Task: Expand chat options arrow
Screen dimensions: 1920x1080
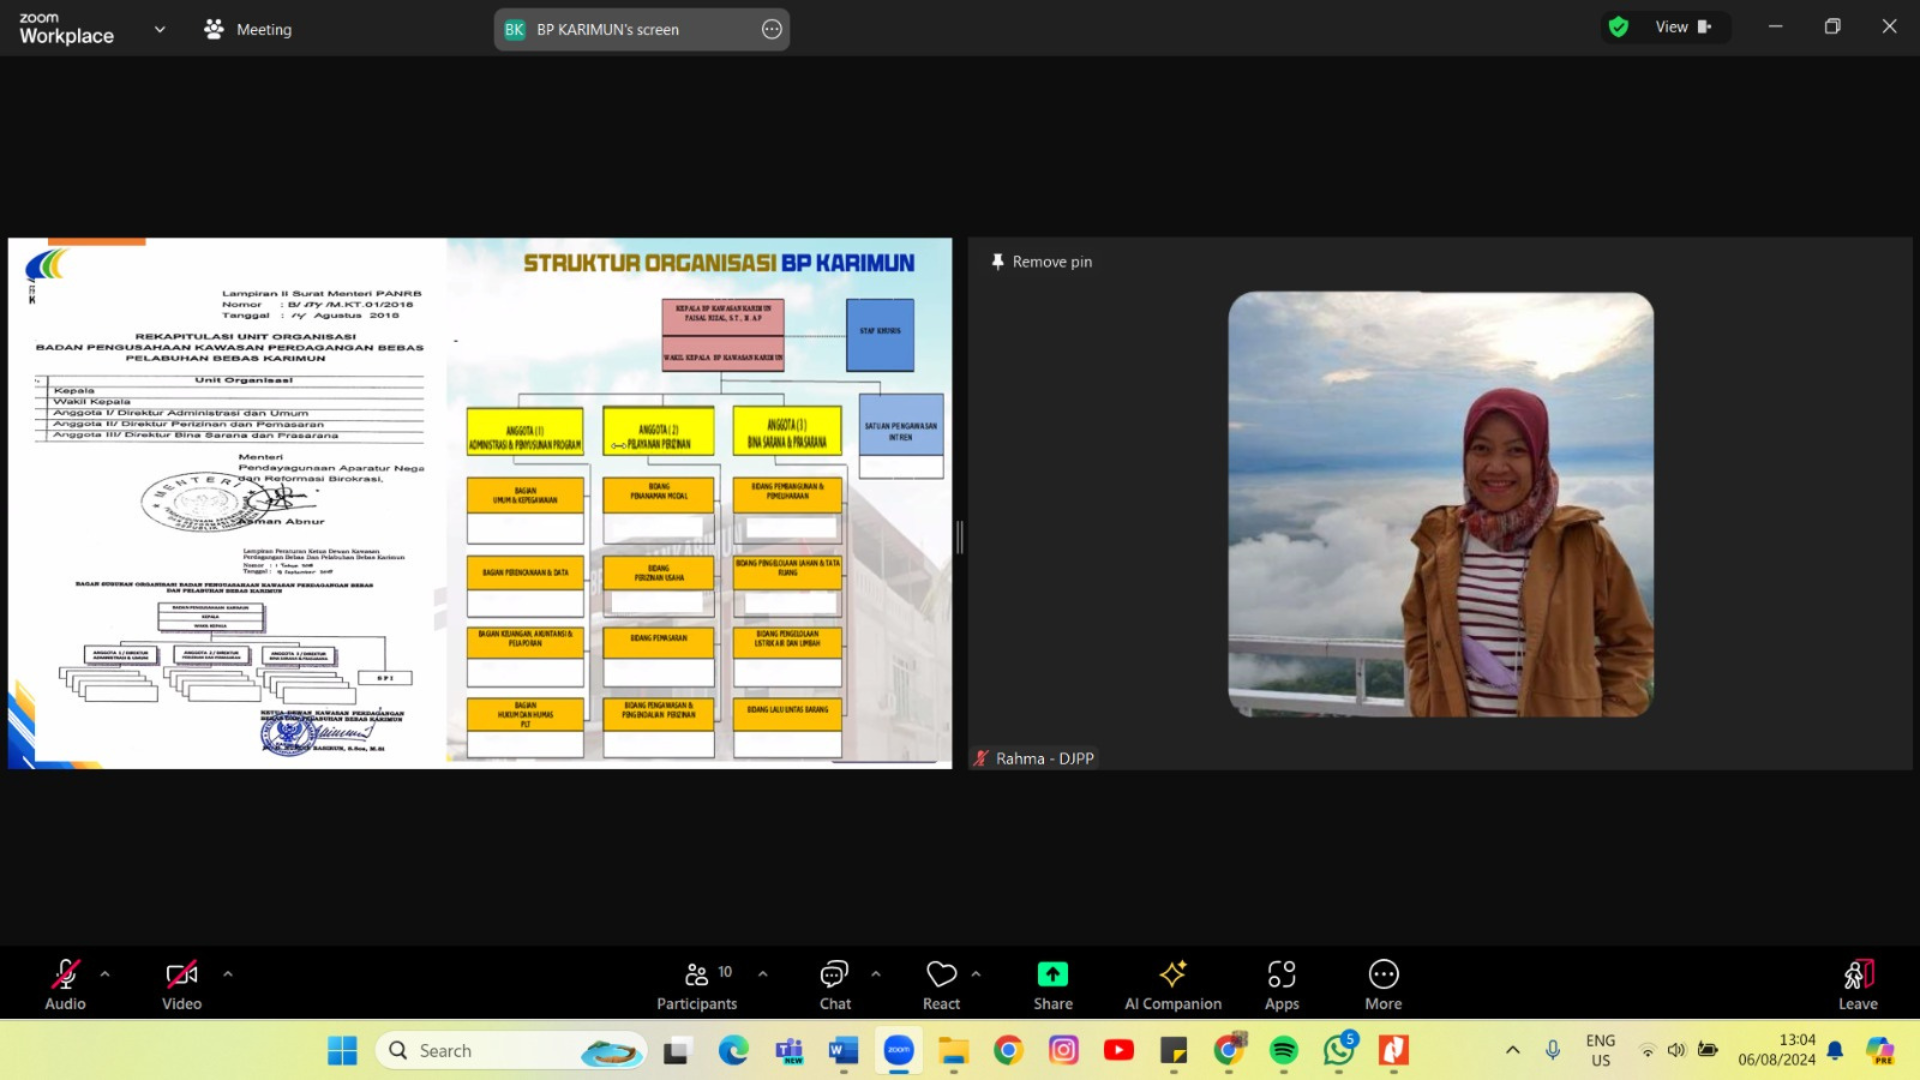Action: tap(876, 974)
